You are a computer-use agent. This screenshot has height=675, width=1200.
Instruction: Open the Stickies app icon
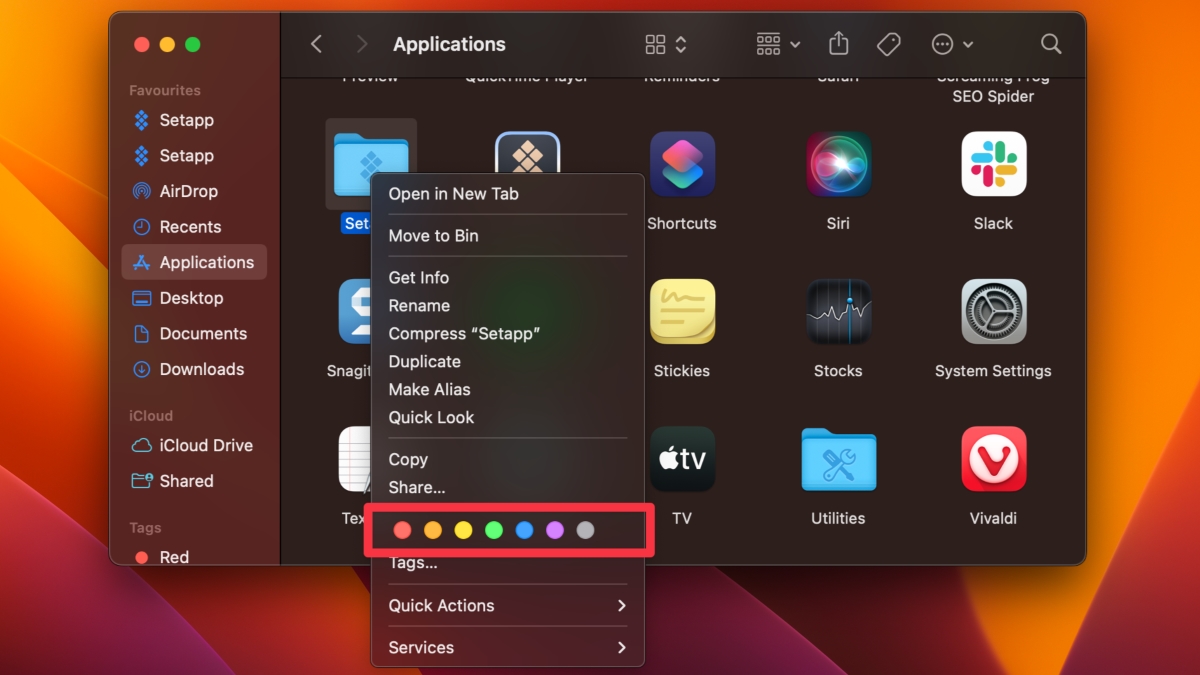(682, 311)
